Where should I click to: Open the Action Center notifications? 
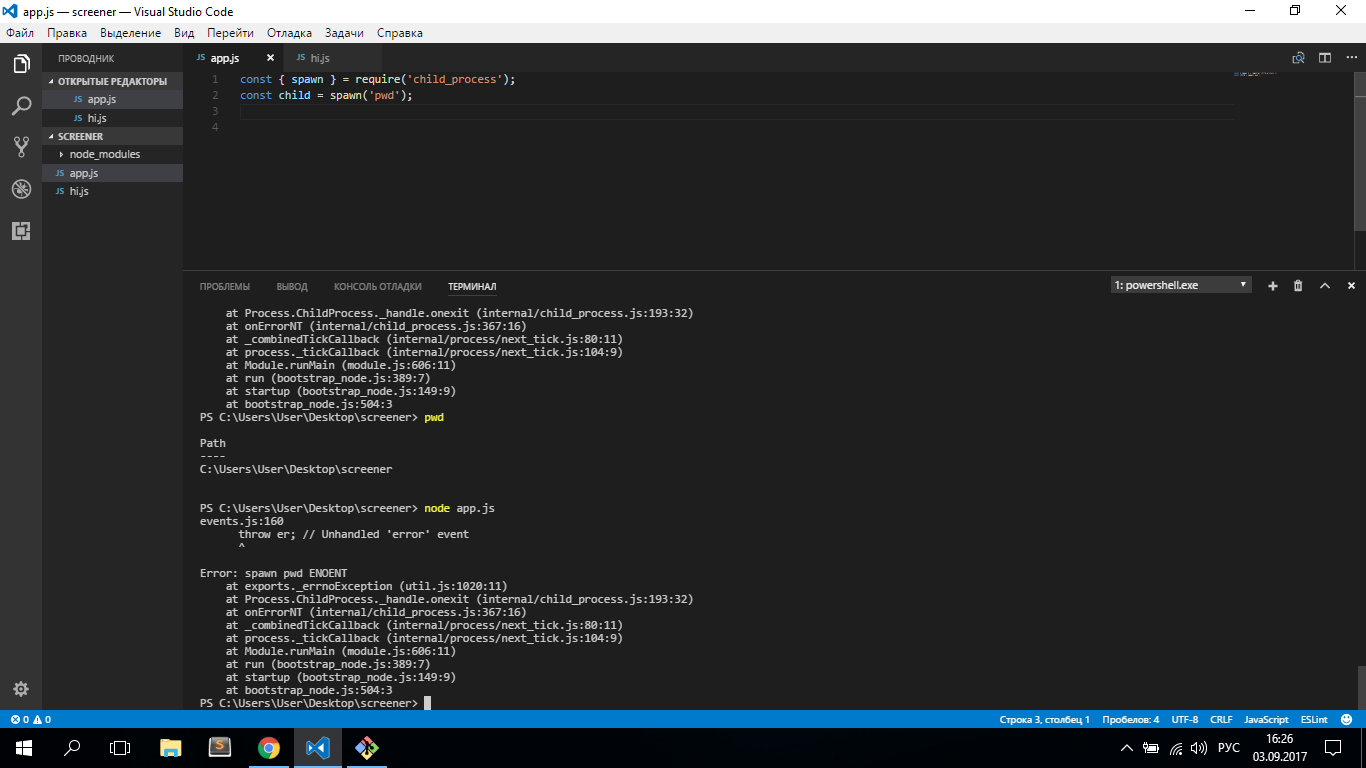(1334, 748)
